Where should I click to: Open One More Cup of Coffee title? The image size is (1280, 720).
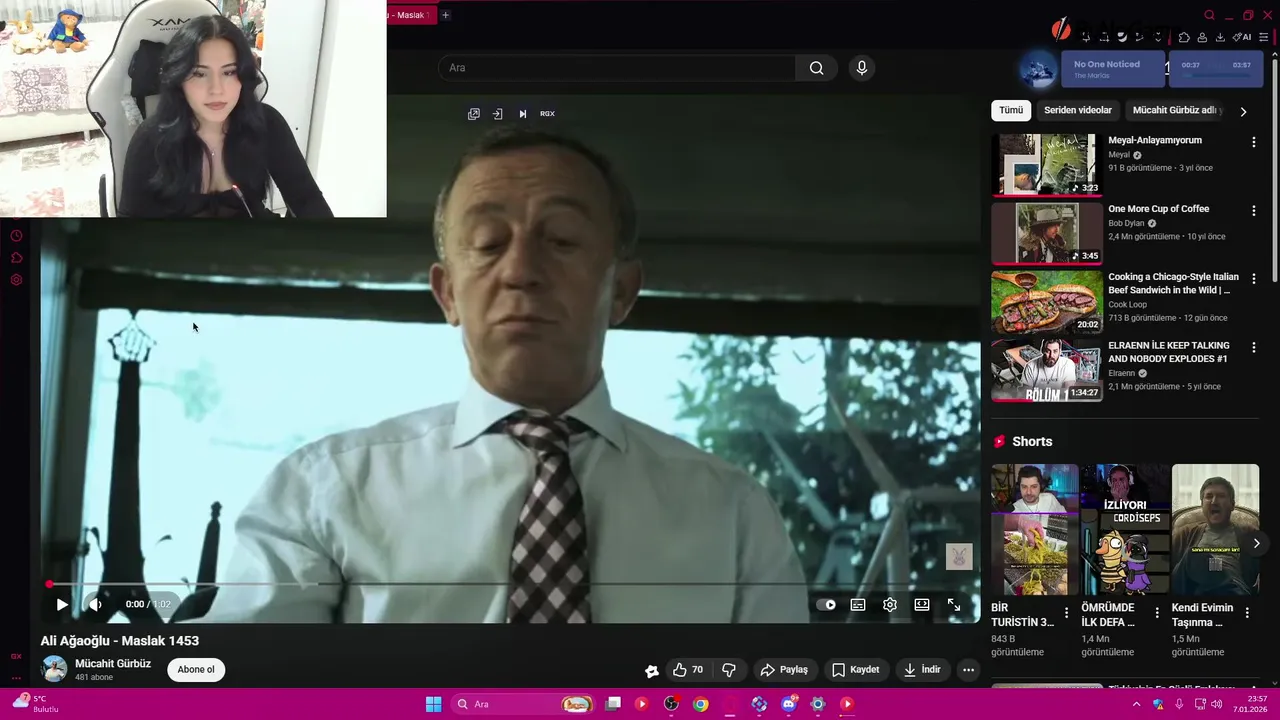click(1158, 209)
